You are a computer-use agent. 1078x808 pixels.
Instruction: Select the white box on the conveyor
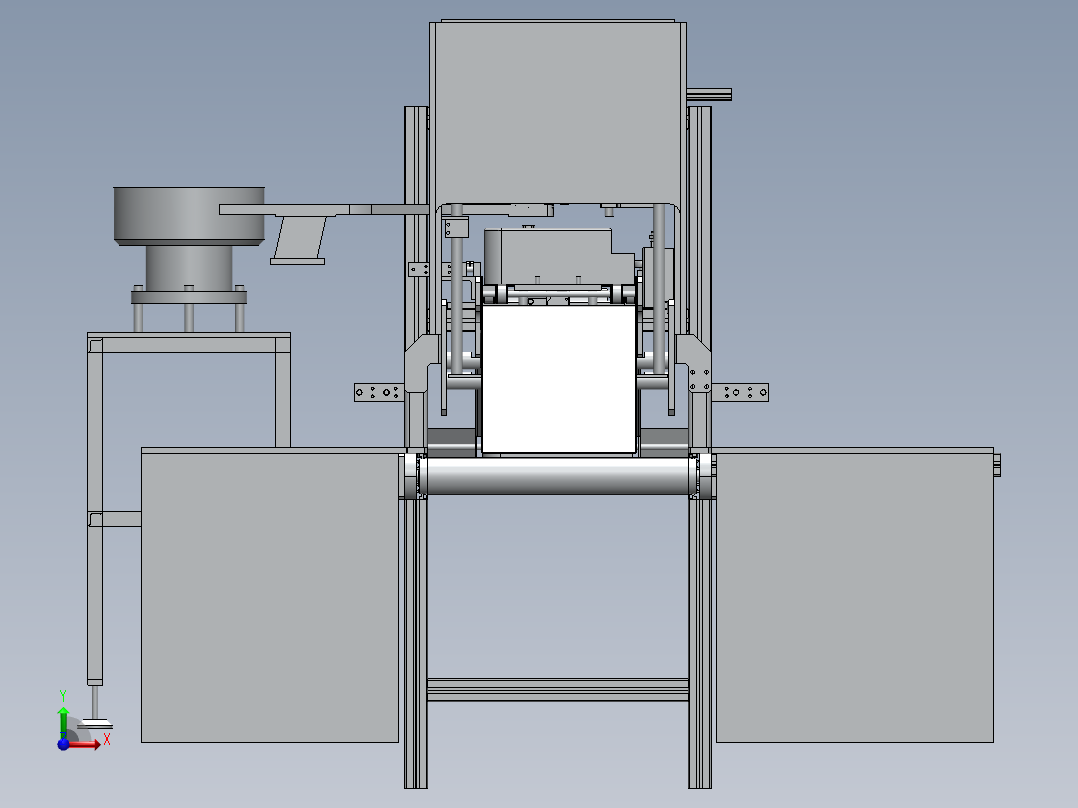559,380
